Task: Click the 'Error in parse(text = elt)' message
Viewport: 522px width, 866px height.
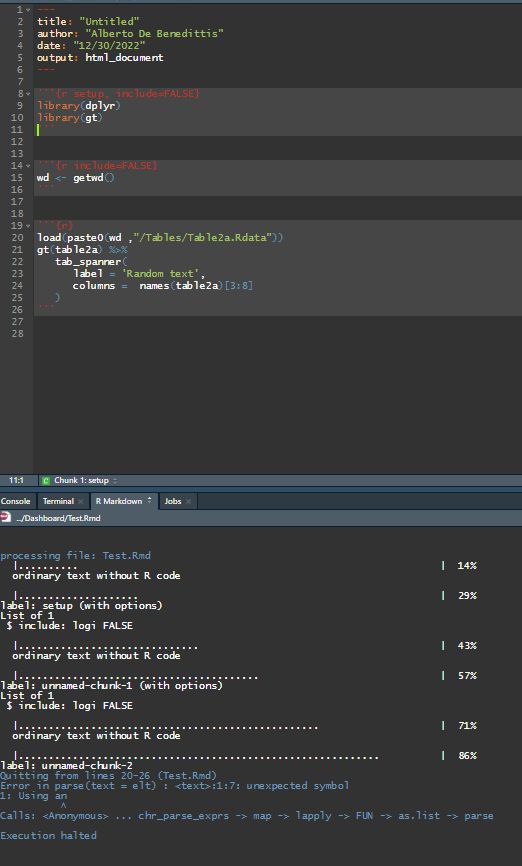Action: (175, 785)
